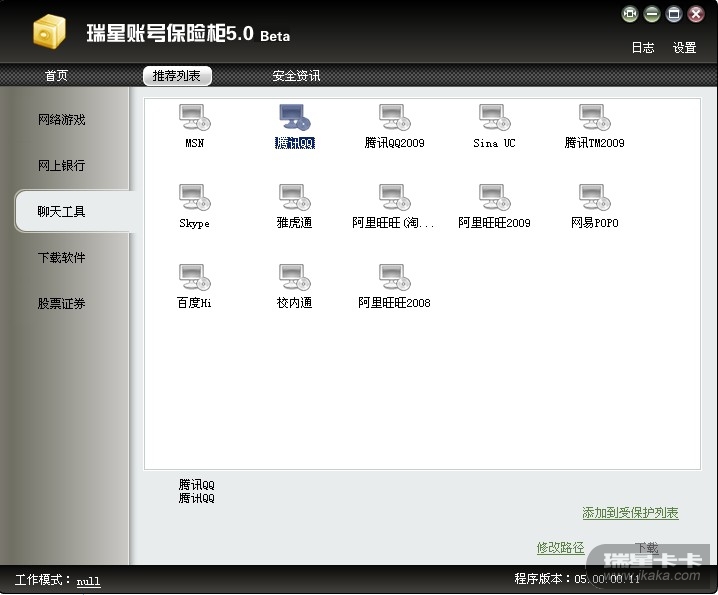718x595 pixels.
Task: Minimize the 瑞星账号保险柜 window
Action: click(x=652, y=14)
